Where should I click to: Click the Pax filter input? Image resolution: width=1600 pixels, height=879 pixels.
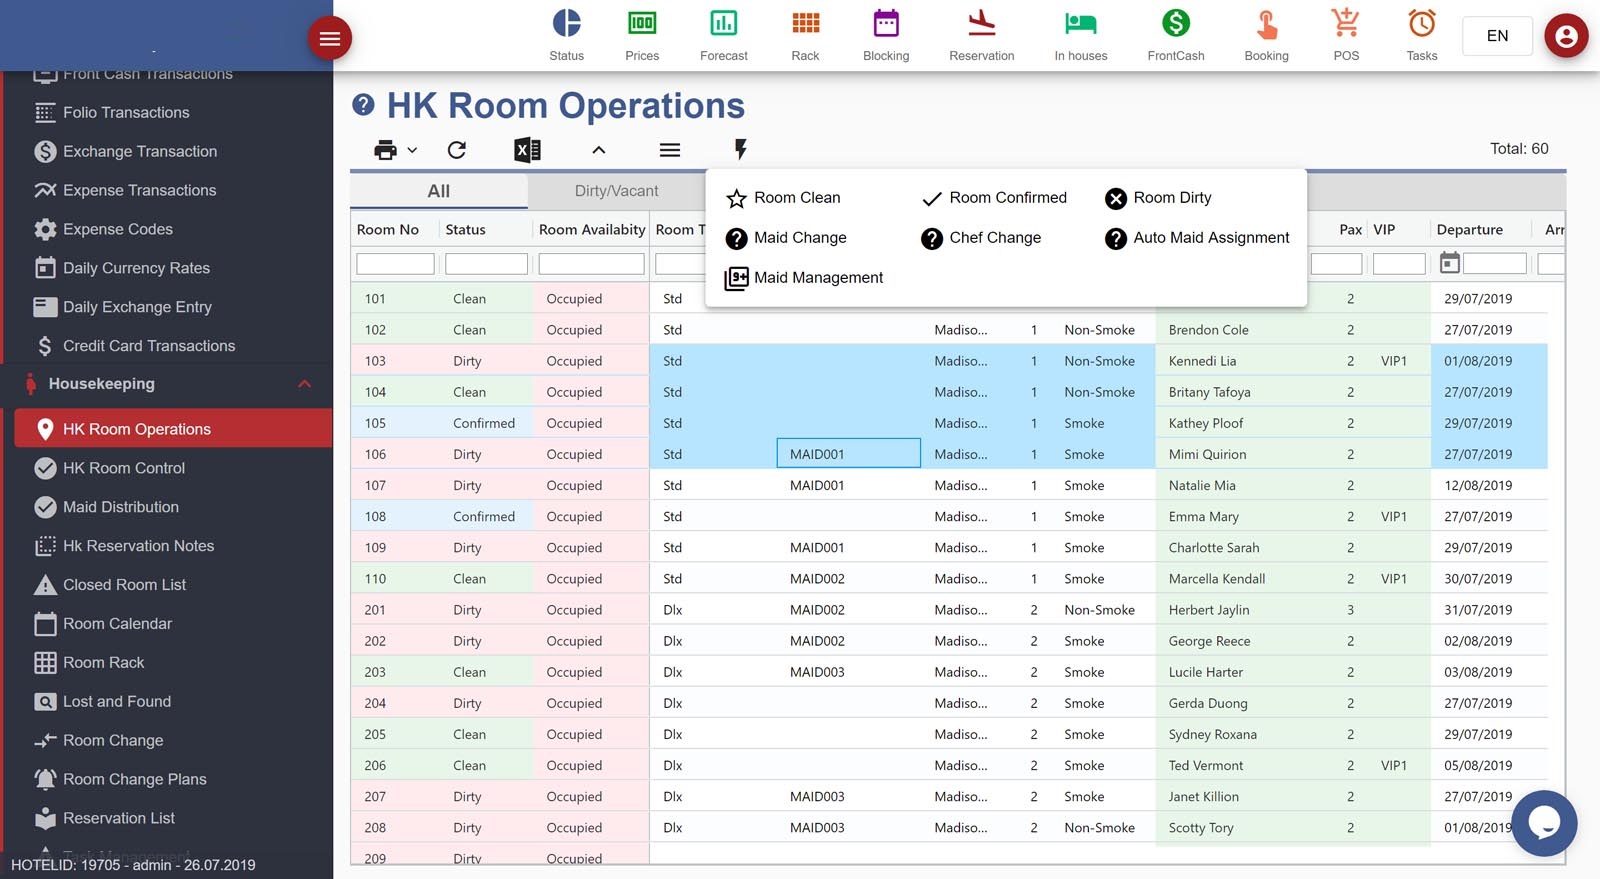[x=1336, y=264]
